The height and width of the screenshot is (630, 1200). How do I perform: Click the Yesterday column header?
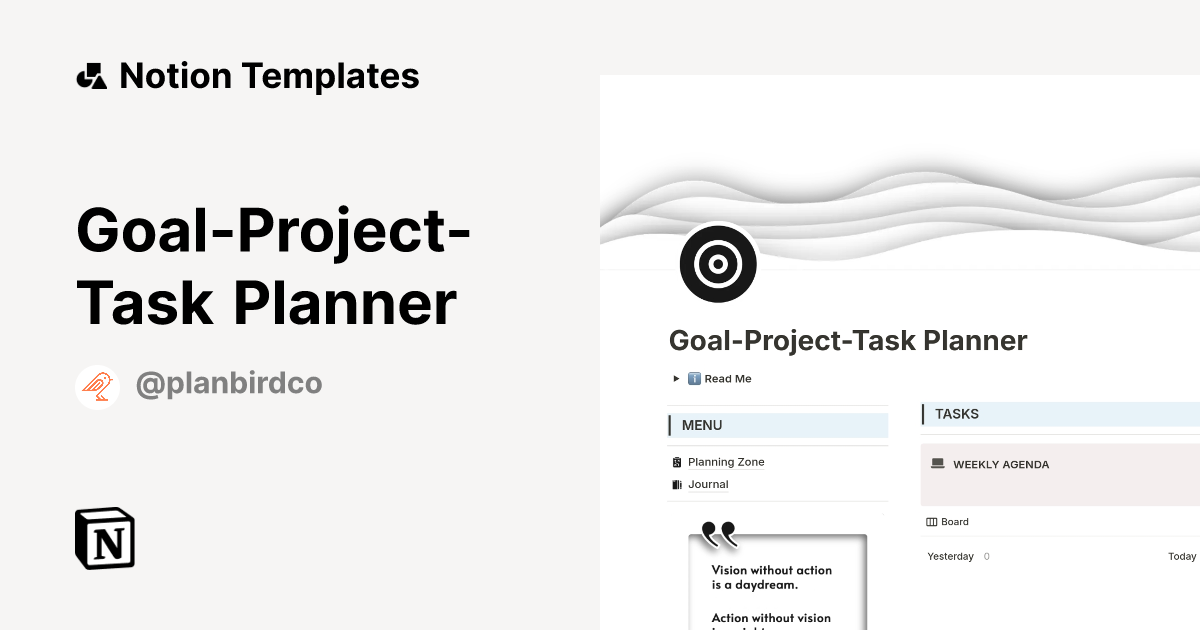click(x=950, y=556)
